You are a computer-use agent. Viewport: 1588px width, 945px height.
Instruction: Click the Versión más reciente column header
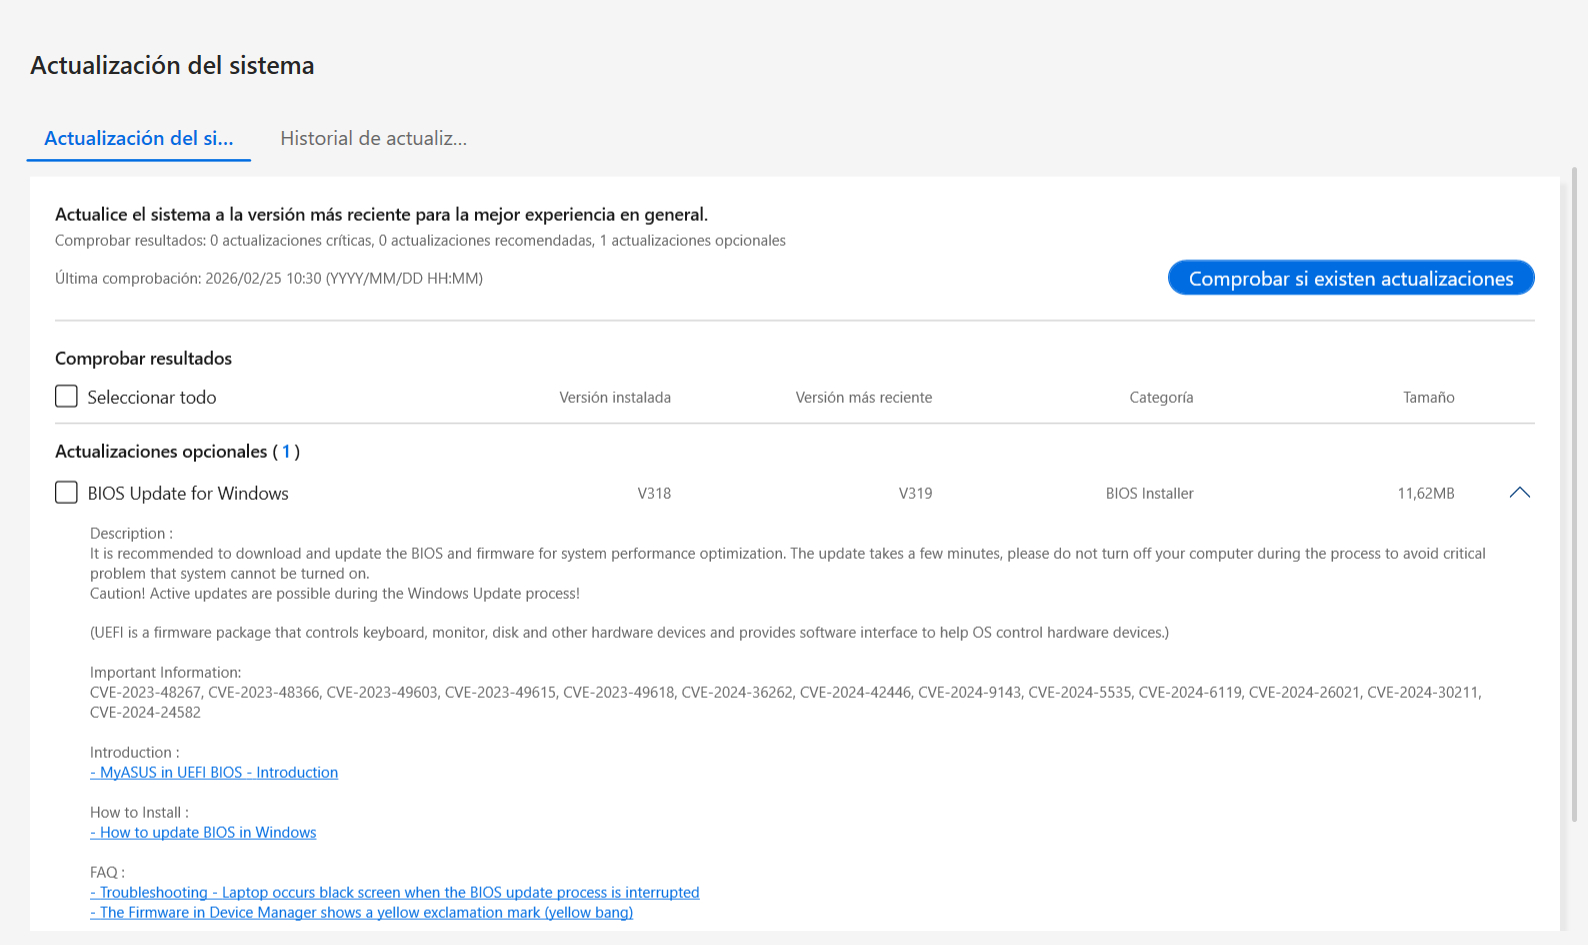(863, 397)
